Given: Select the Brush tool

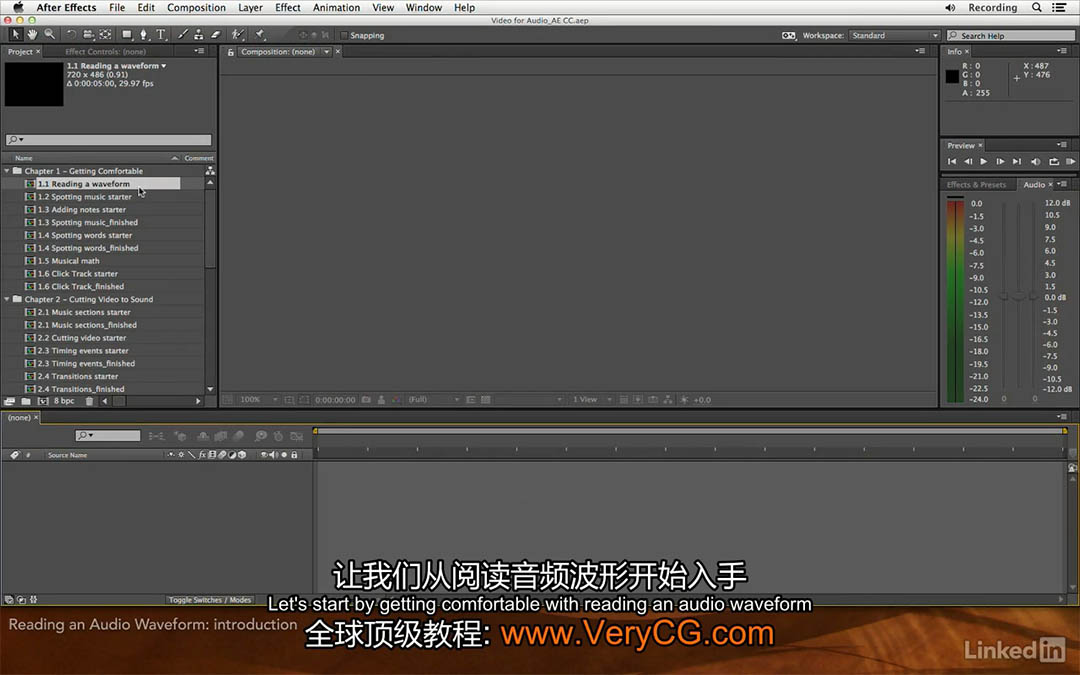Looking at the screenshot, I should 183,34.
